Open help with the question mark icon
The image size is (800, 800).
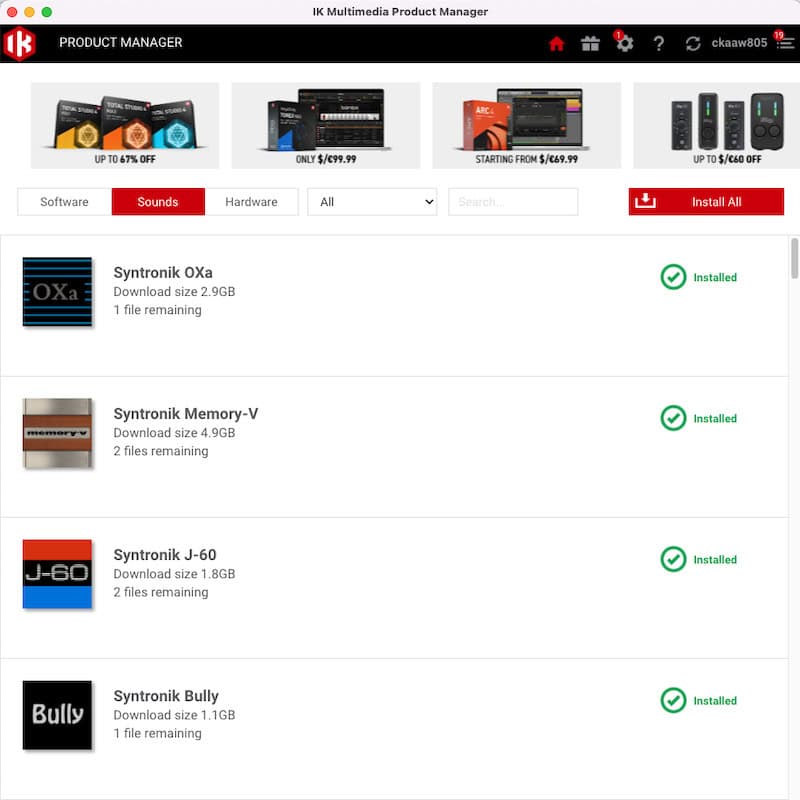point(659,43)
